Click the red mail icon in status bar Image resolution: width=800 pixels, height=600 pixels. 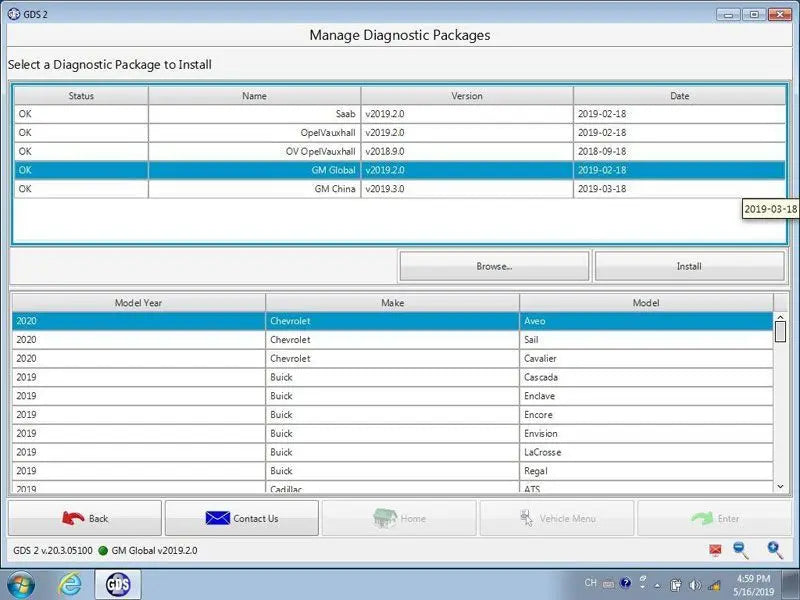tap(715, 550)
